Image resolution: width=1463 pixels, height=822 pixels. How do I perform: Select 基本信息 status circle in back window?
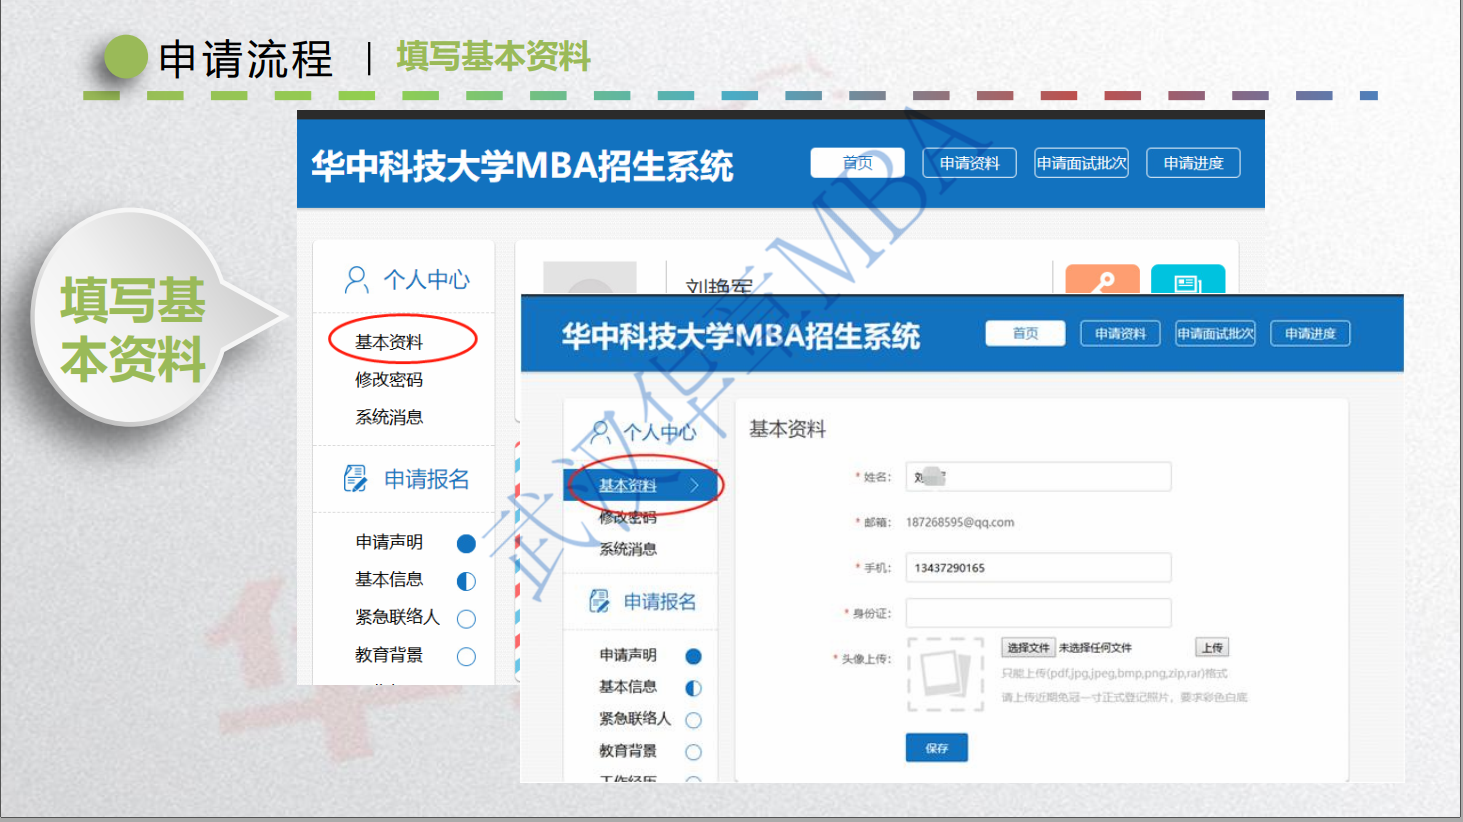tap(466, 581)
